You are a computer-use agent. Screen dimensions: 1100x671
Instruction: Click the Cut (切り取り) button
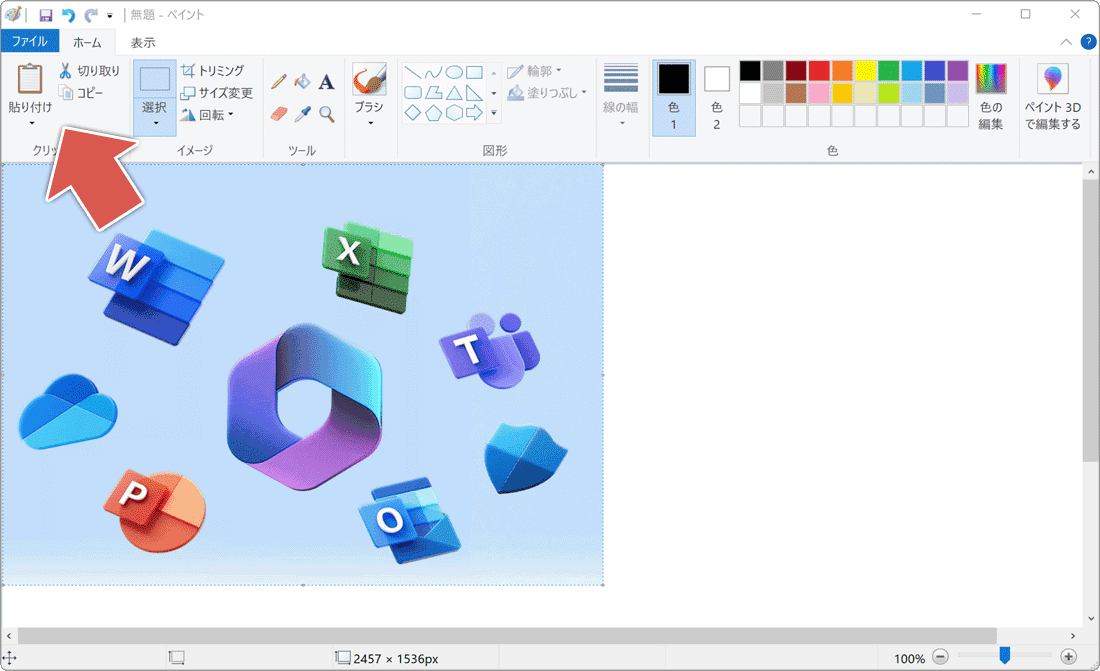(x=89, y=71)
